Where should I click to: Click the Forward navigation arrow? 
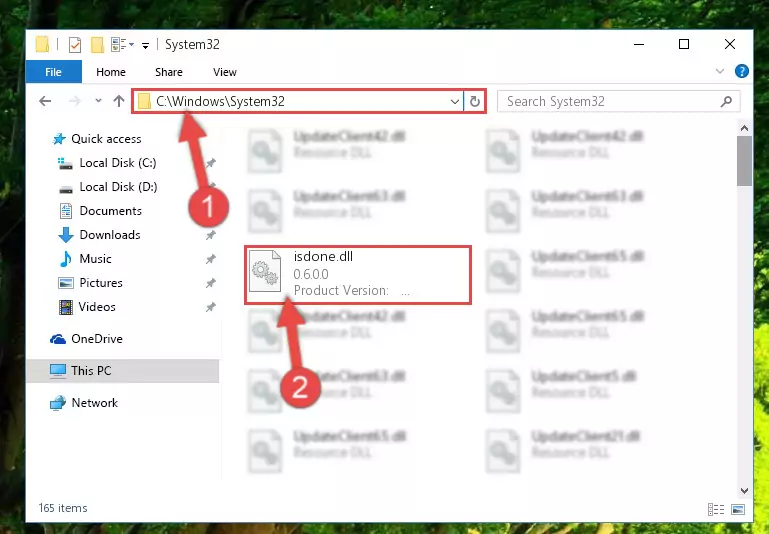[75, 101]
